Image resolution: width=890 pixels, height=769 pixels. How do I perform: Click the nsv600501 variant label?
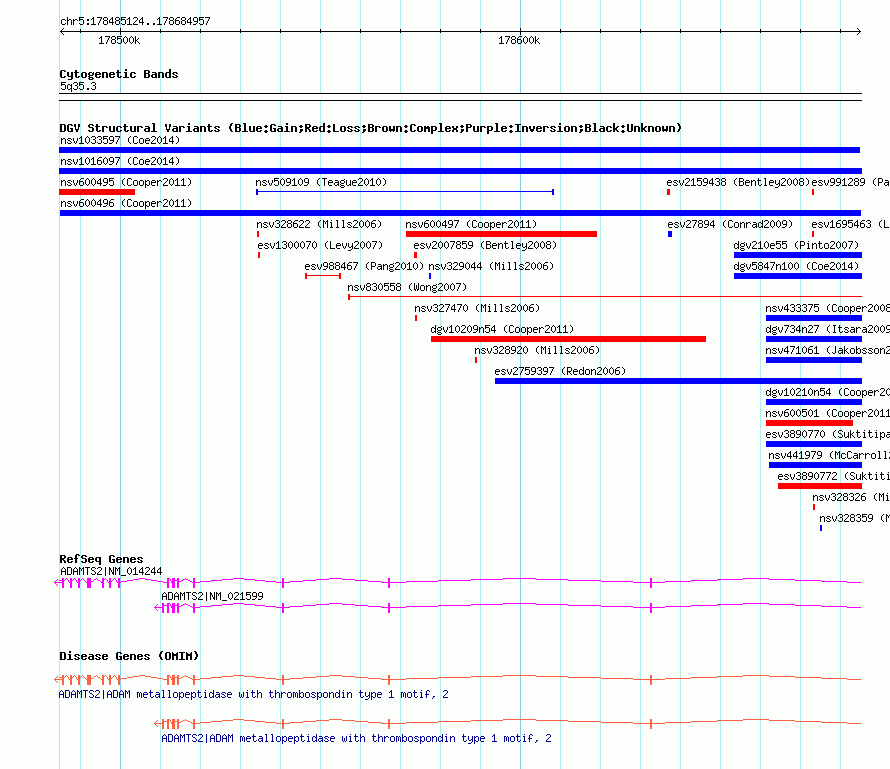click(x=827, y=413)
